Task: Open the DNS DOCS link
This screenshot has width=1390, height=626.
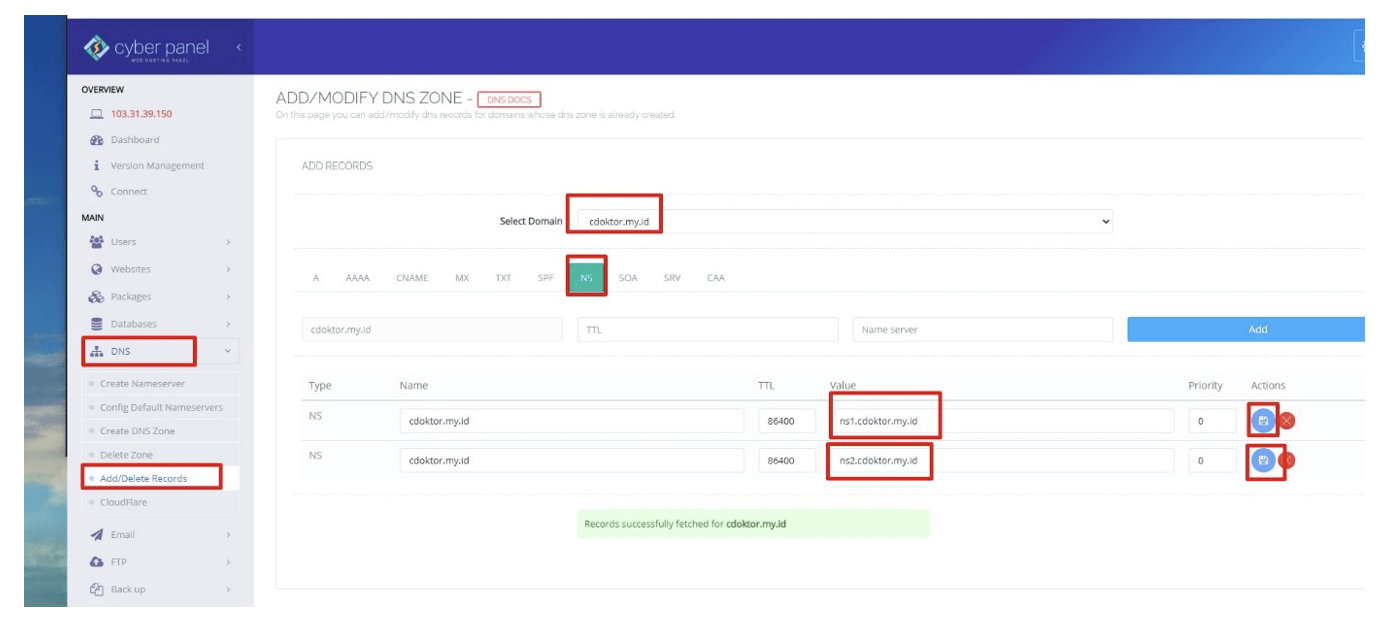Action: [510, 98]
